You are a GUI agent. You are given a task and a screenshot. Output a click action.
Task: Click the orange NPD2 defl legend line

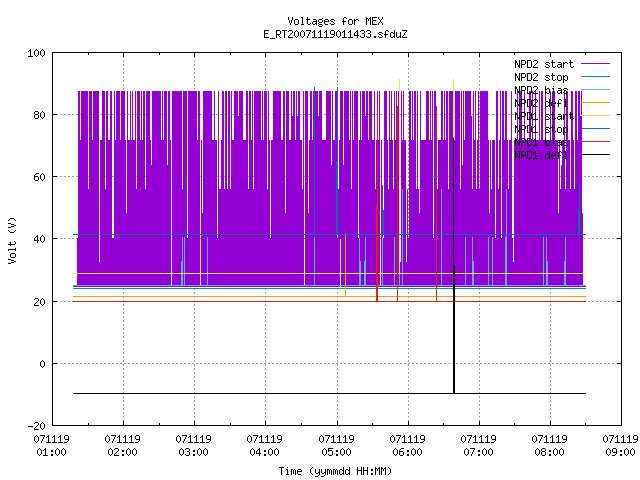(x=596, y=102)
